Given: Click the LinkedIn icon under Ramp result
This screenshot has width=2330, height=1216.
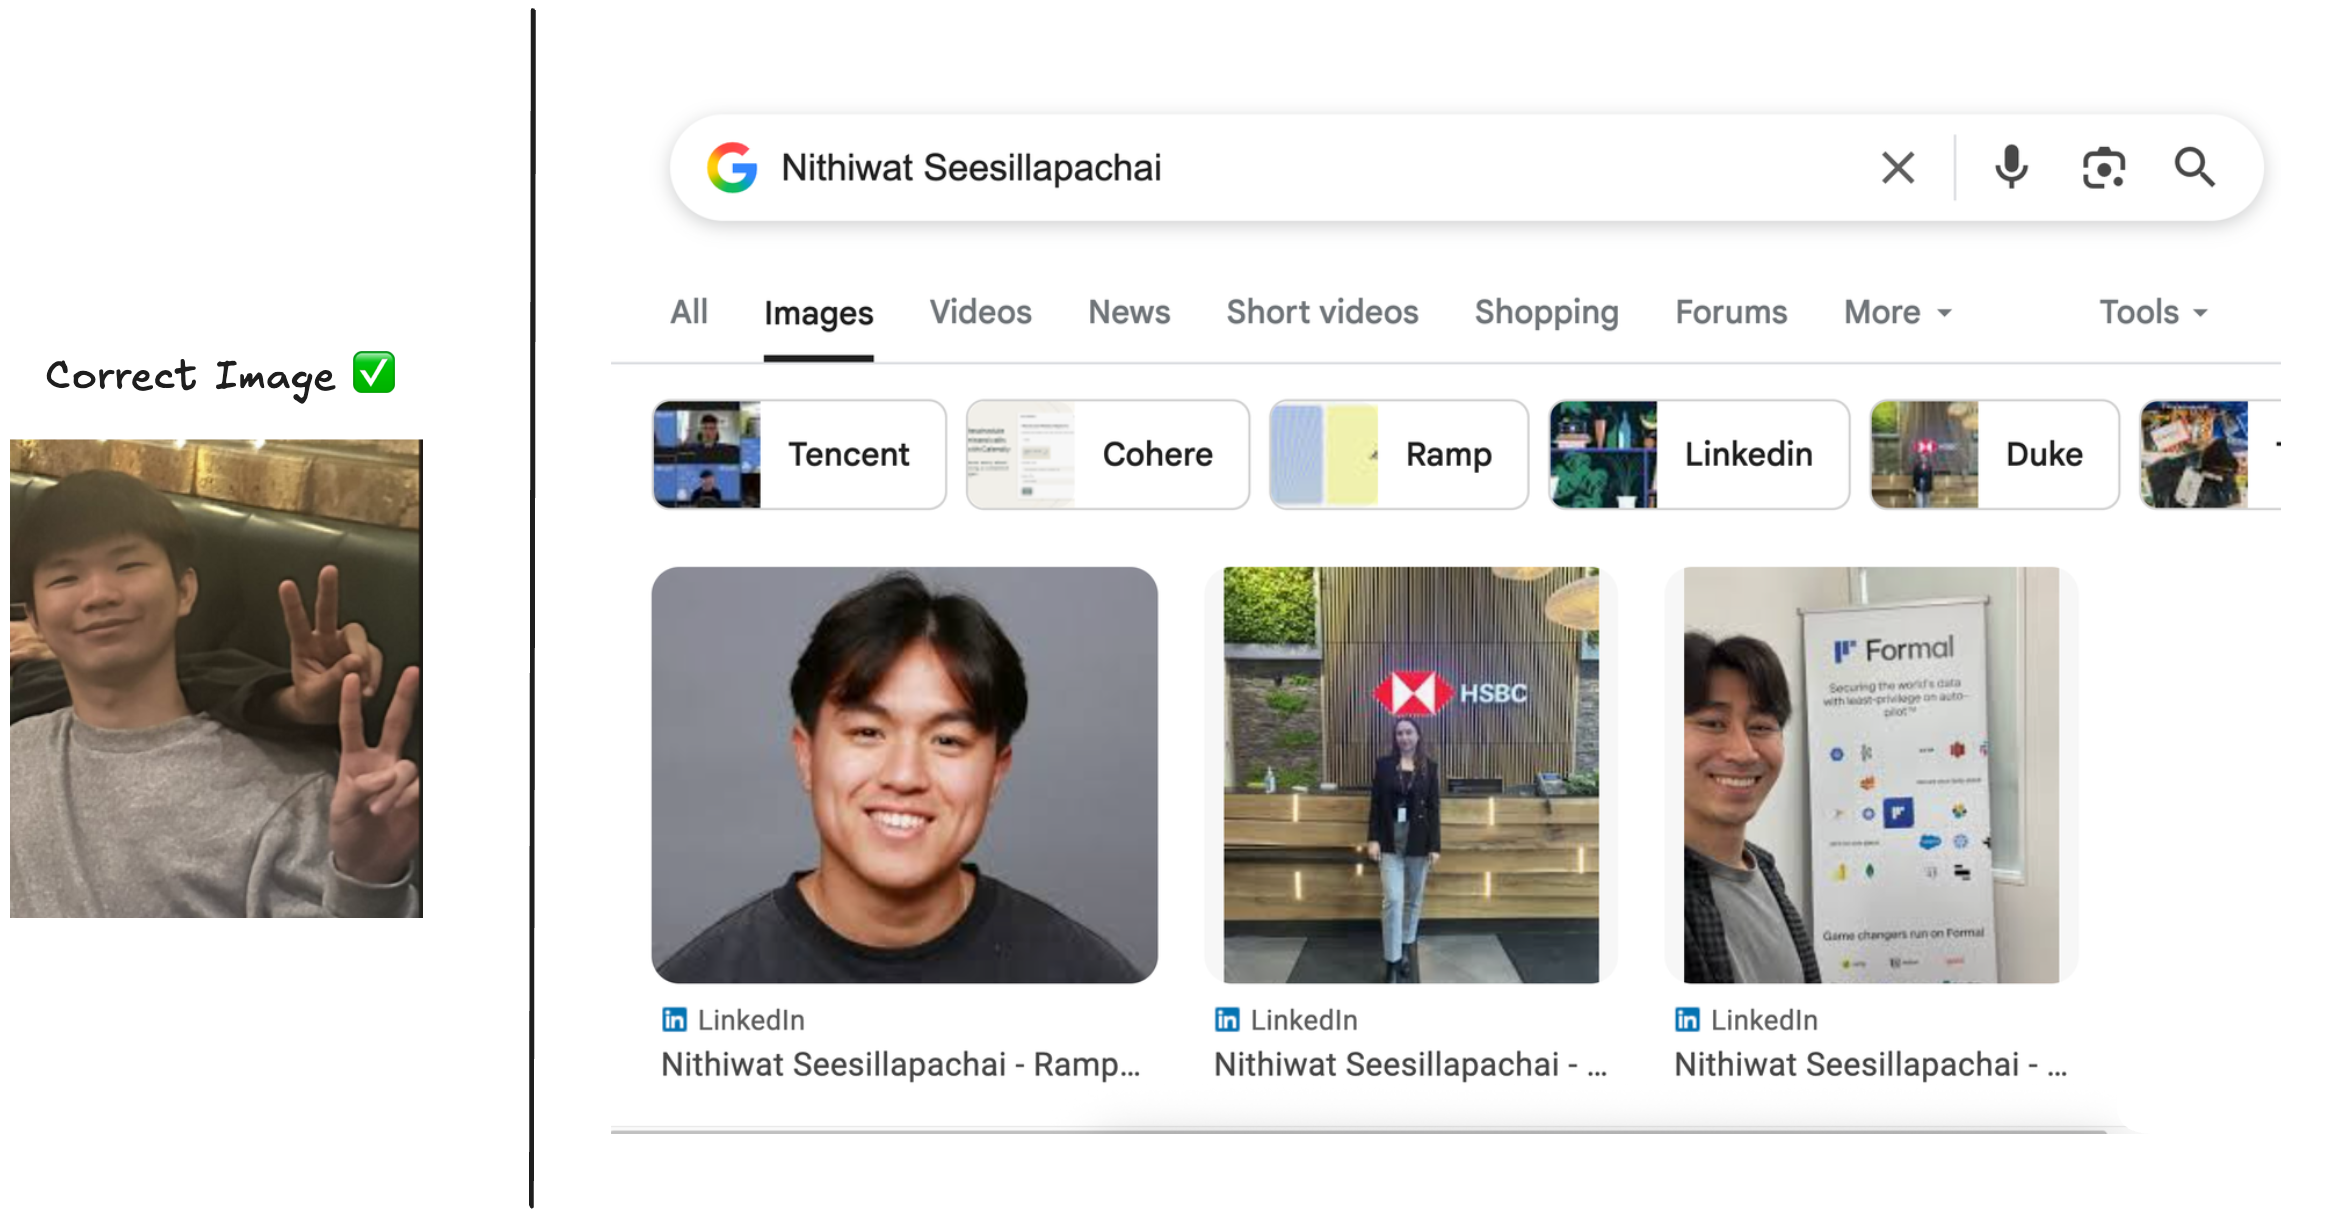Looking at the screenshot, I should 674,1019.
